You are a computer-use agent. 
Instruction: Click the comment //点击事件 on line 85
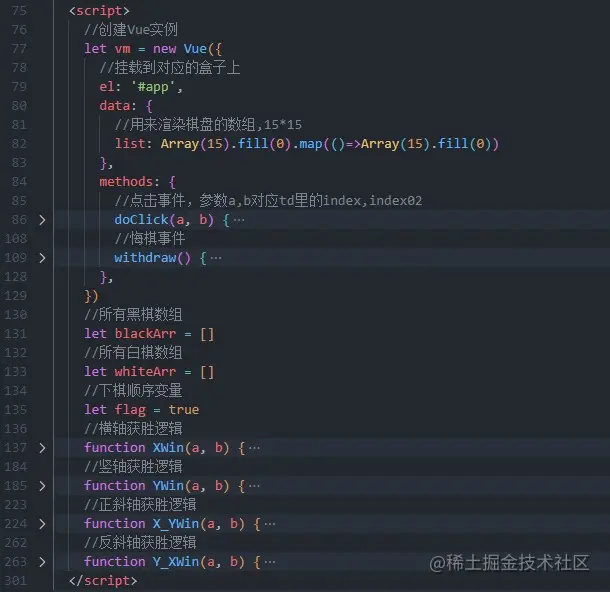click(x=268, y=201)
